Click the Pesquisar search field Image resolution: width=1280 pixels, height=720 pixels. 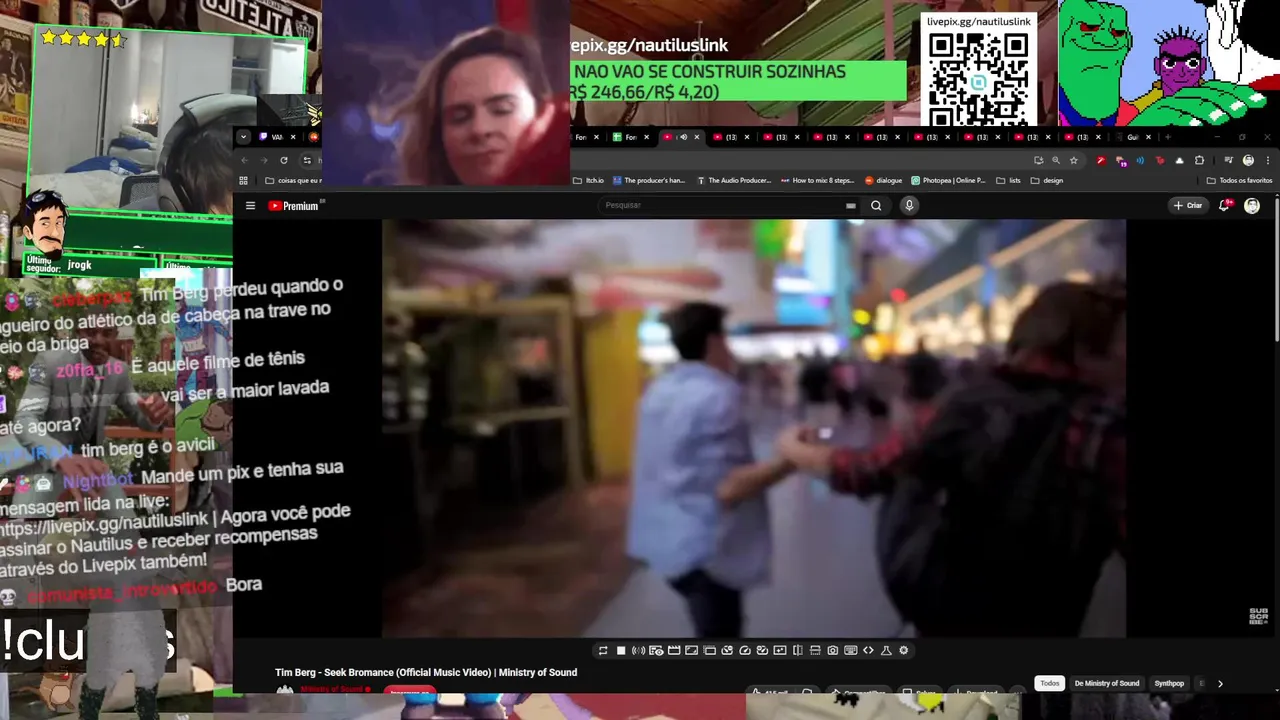(x=720, y=205)
